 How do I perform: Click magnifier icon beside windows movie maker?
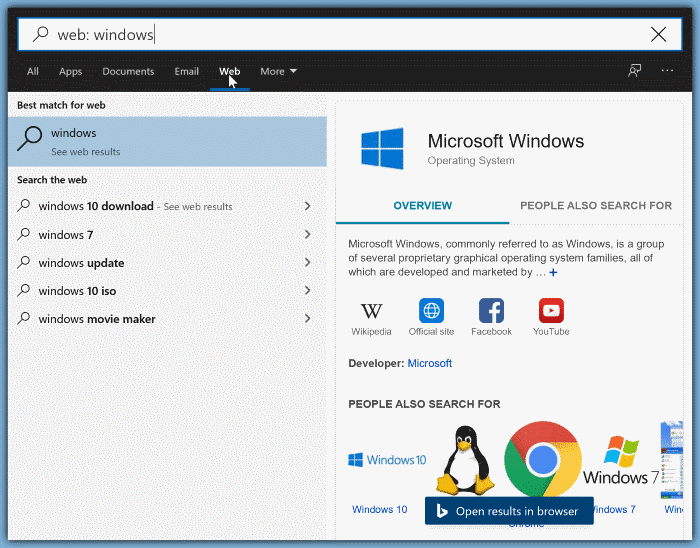pyautogui.click(x=24, y=318)
